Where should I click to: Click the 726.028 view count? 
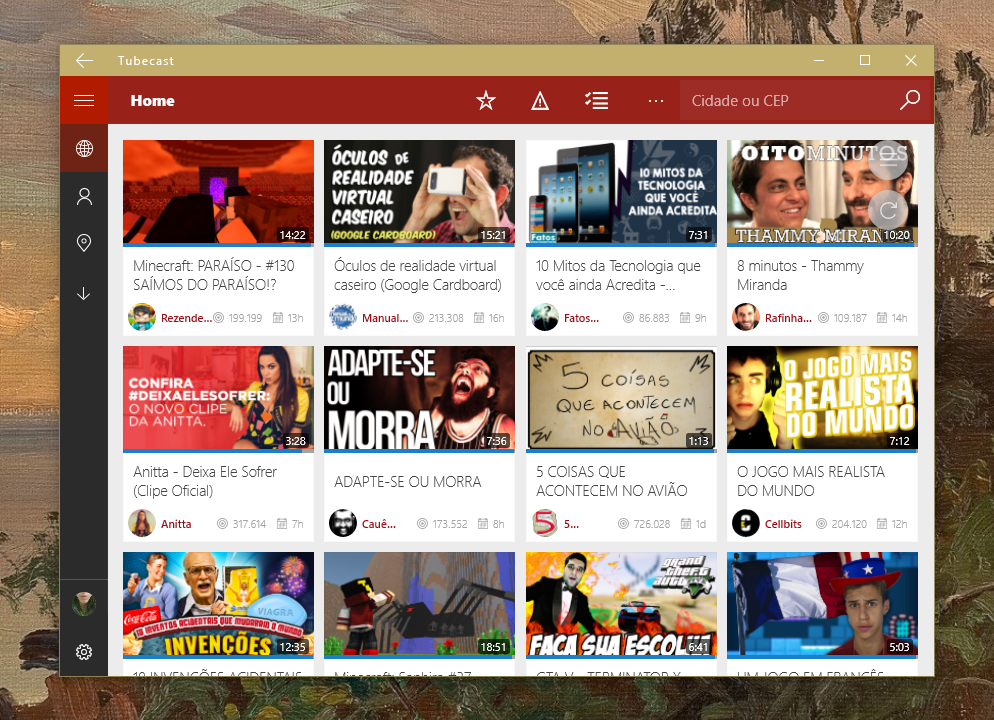pos(652,524)
